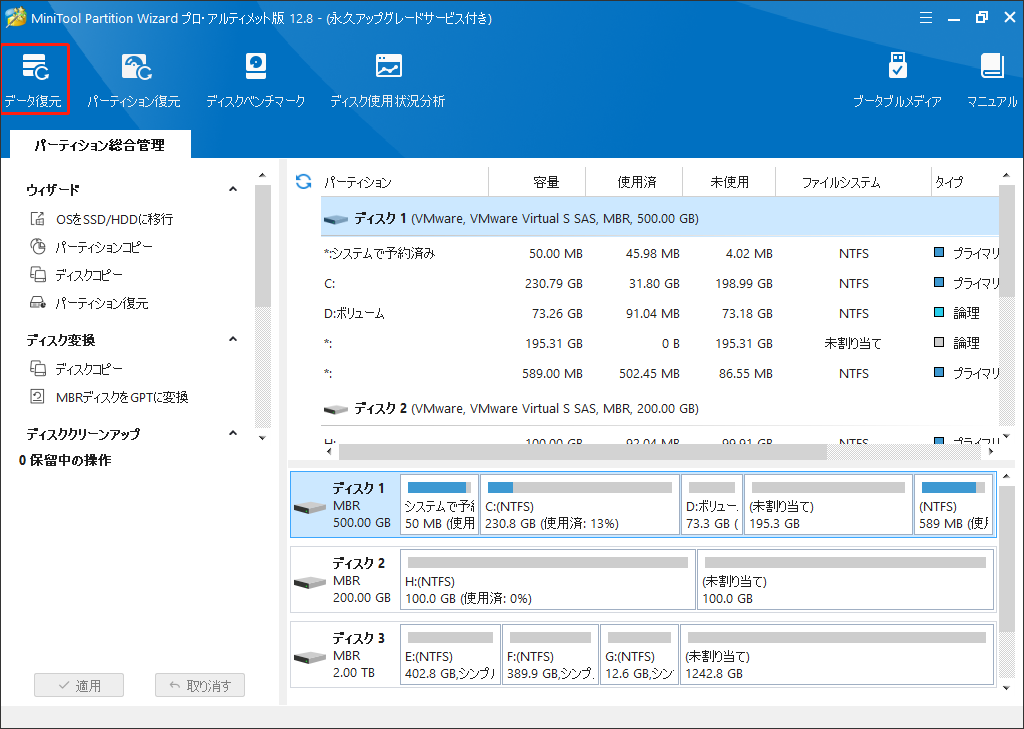The height and width of the screenshot is (729, 1024).
Task: Open the マニュアル (Manual)
Action: pos(991,79)
